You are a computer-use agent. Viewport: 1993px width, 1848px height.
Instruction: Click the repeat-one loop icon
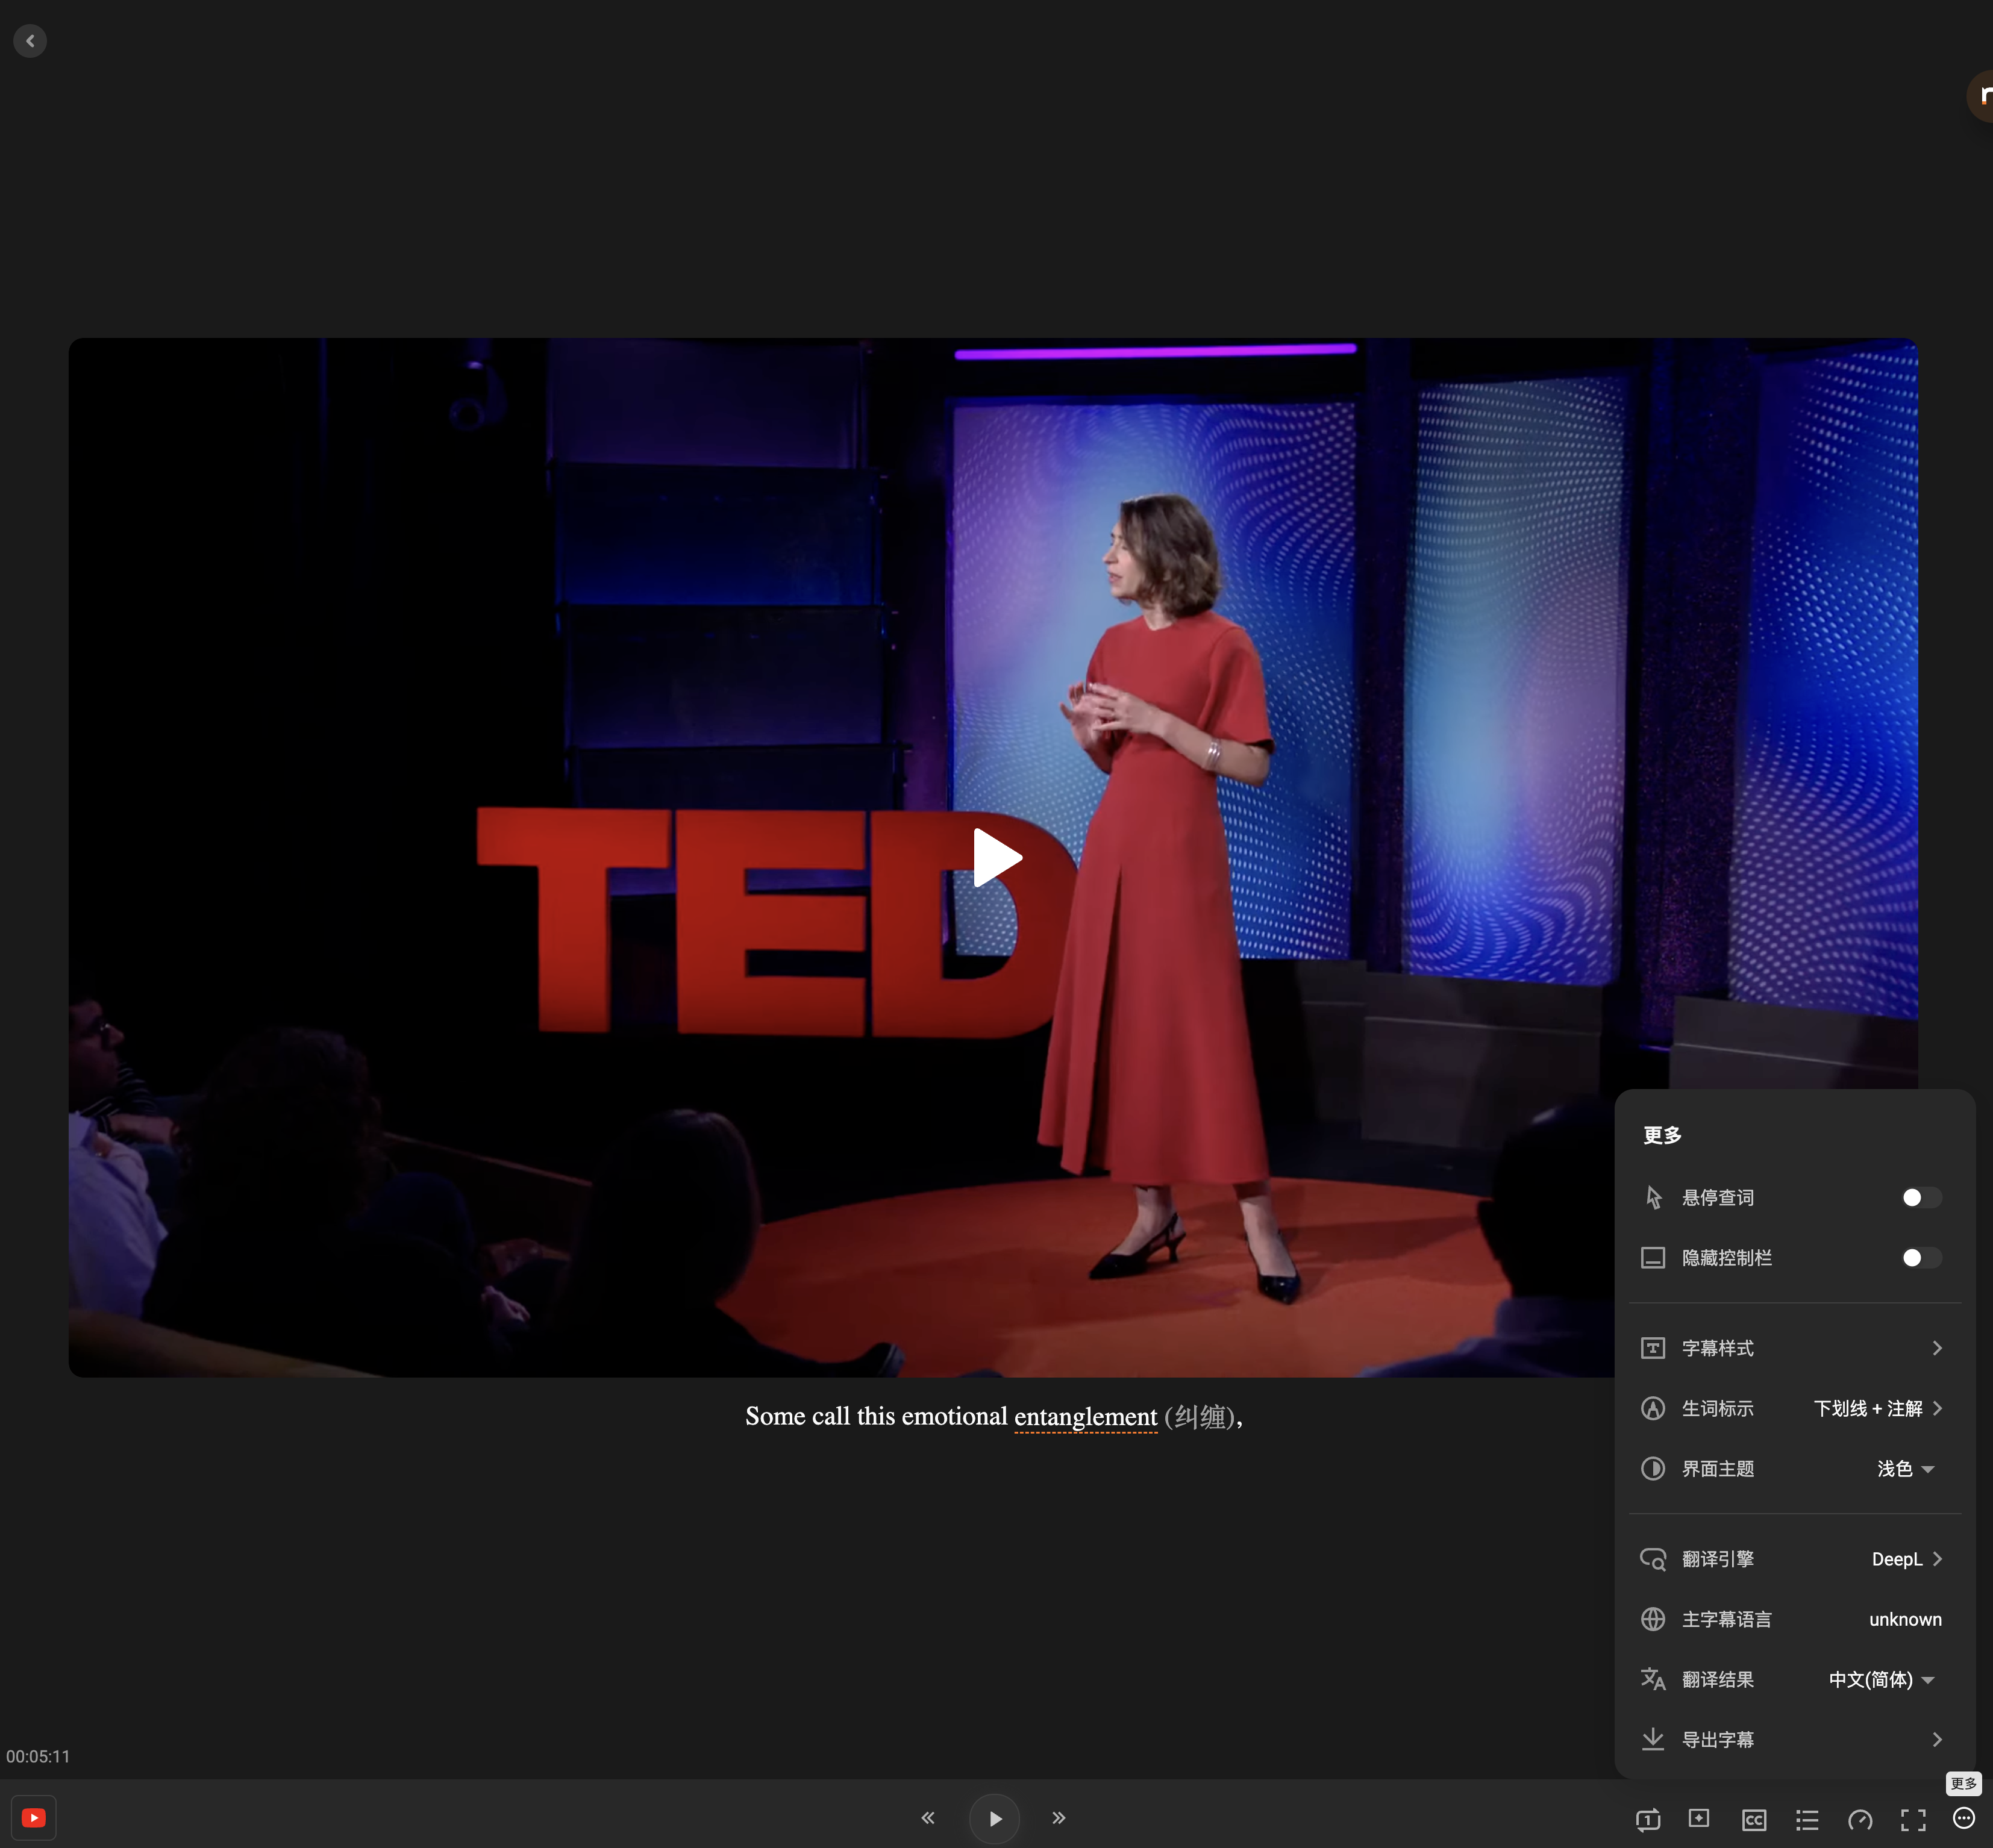[x=1647, y=1819]
